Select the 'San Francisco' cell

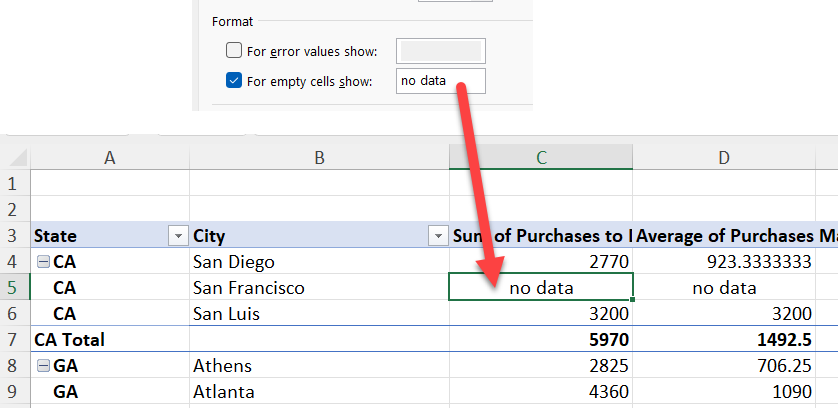pyautogui.click(x=319, y=287)
